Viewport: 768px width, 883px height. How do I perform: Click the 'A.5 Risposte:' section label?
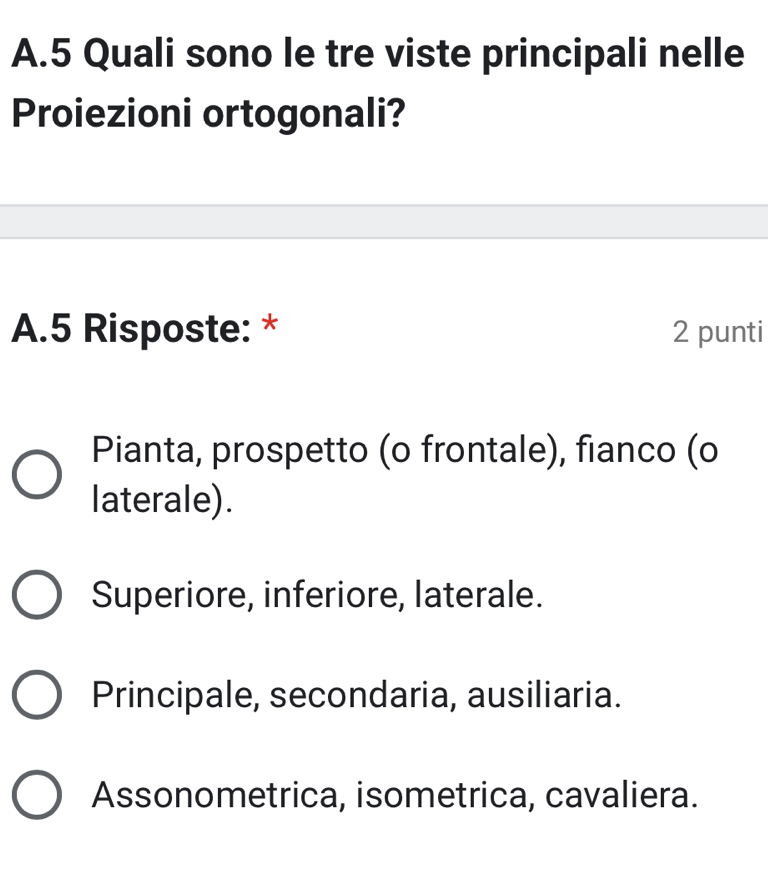131,328
